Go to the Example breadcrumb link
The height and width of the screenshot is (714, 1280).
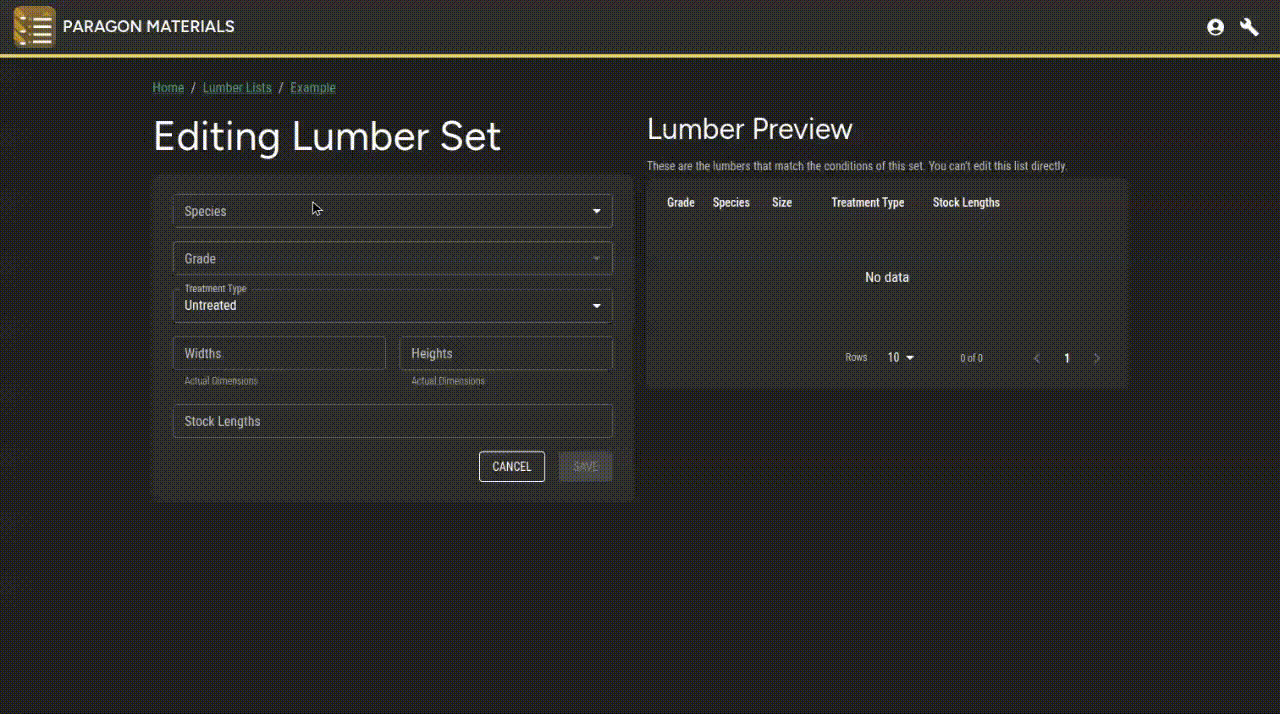(313, 88)
